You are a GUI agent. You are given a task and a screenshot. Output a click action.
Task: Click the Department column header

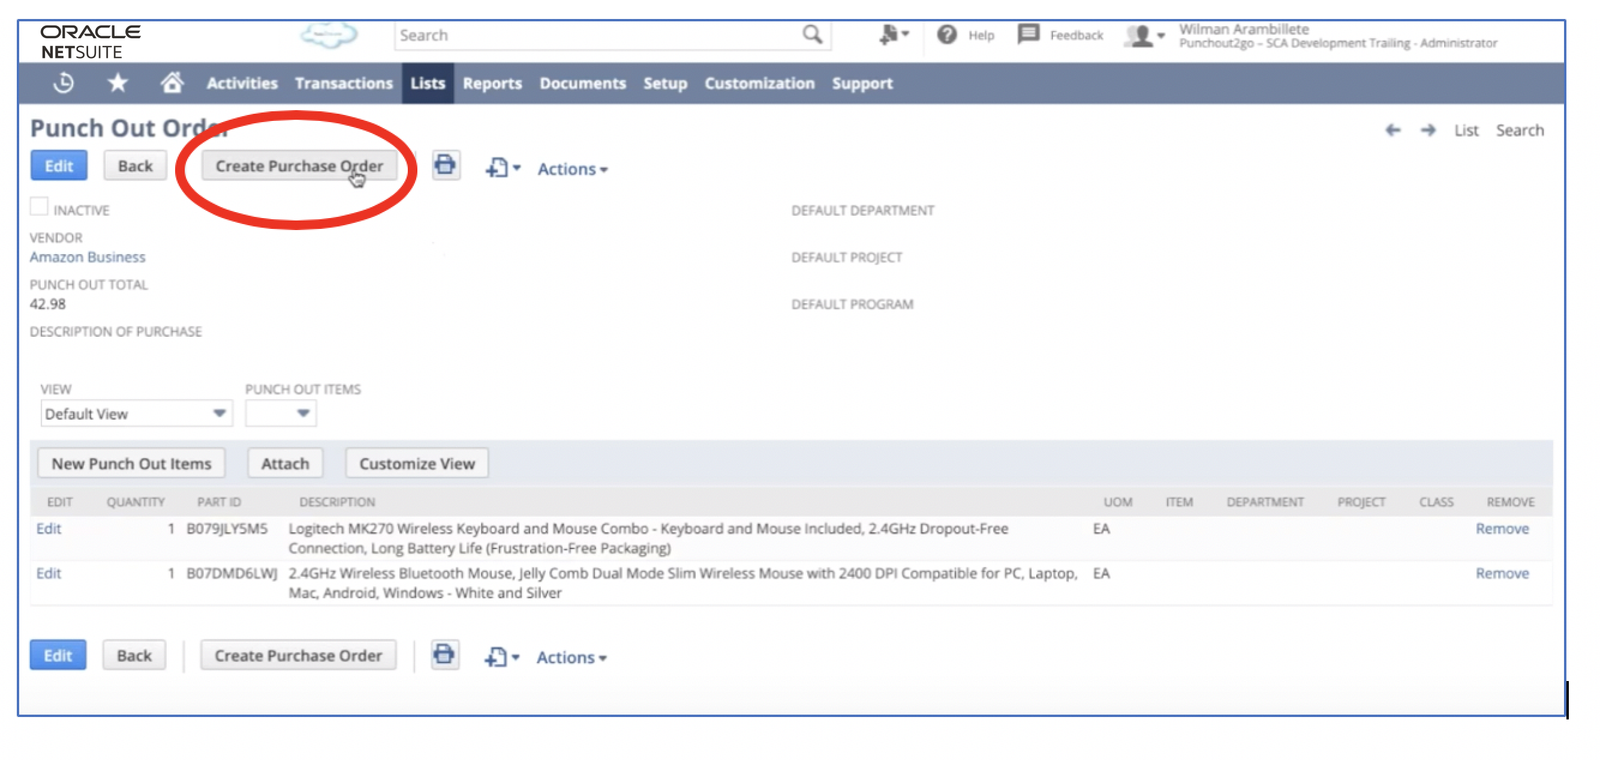point(1265,502)
